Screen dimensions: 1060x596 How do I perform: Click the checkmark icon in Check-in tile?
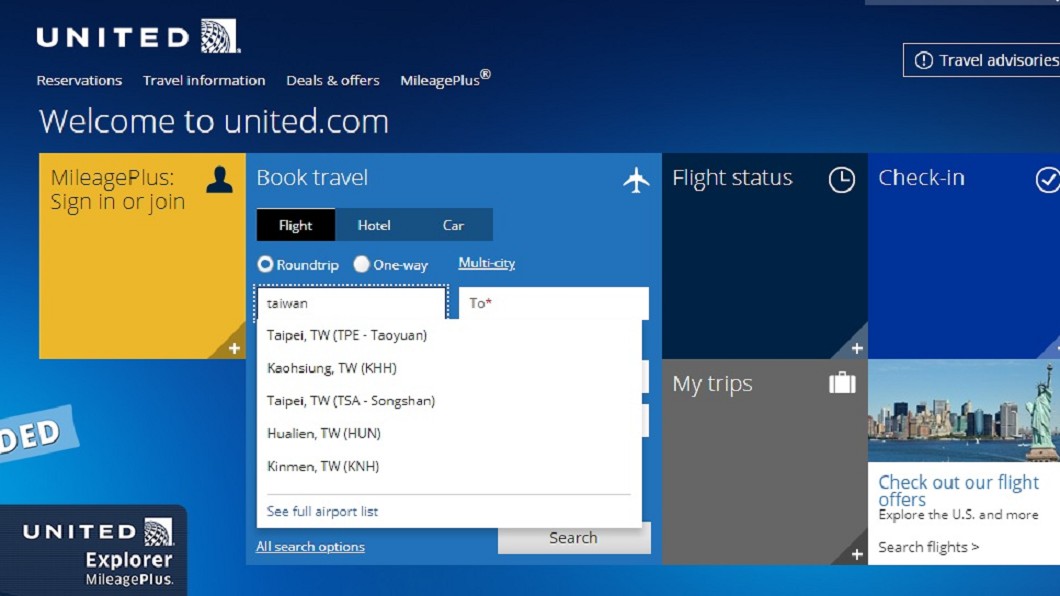1047,180
